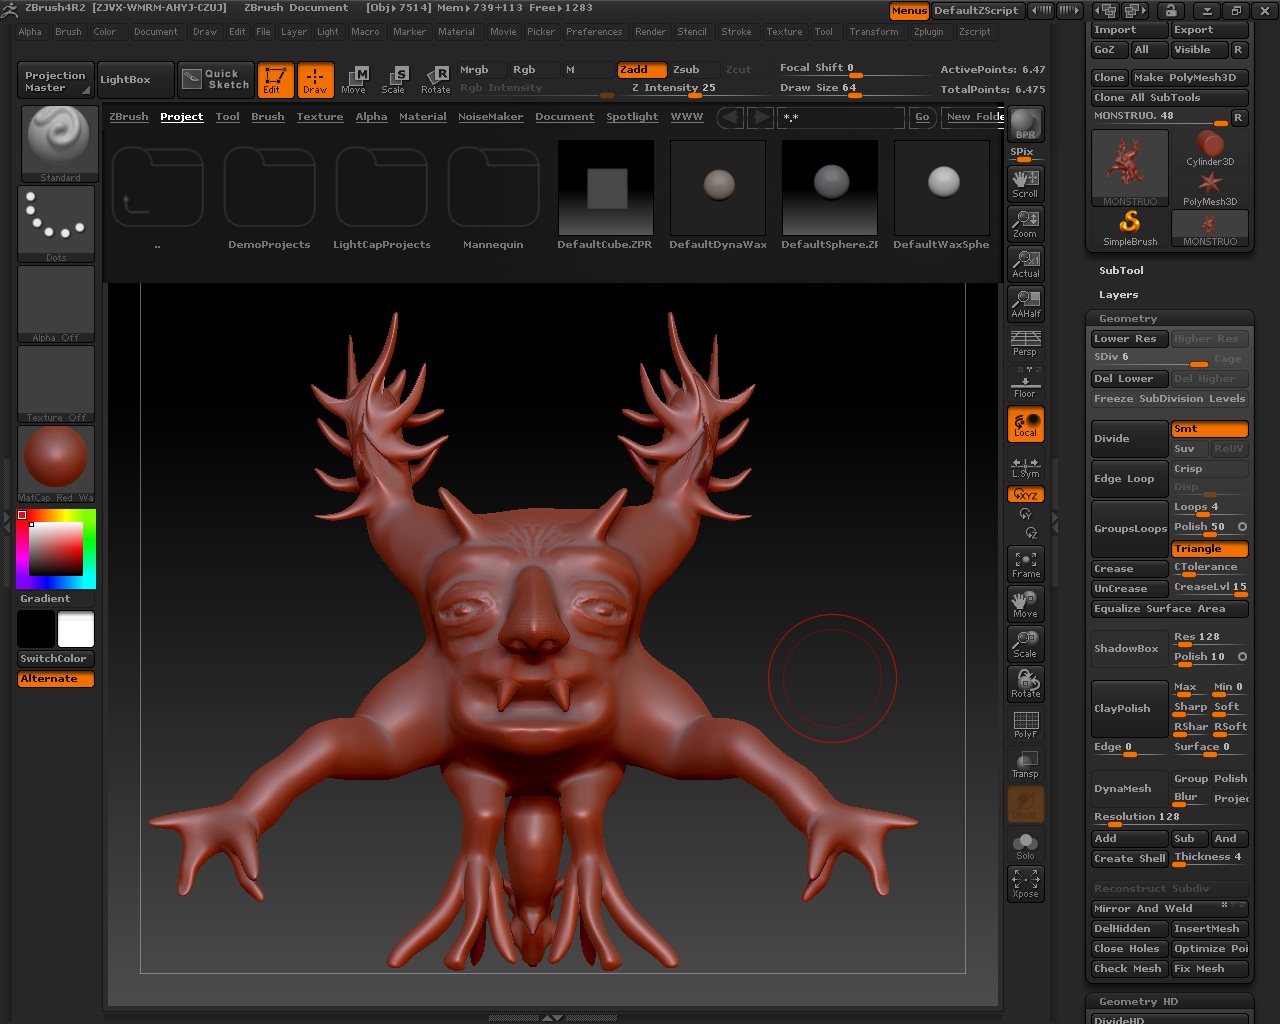Image resolution: width=1280 pixels, height=1024 pixels.
Task: Expand the Layers section
Action: coord(1118,295)
